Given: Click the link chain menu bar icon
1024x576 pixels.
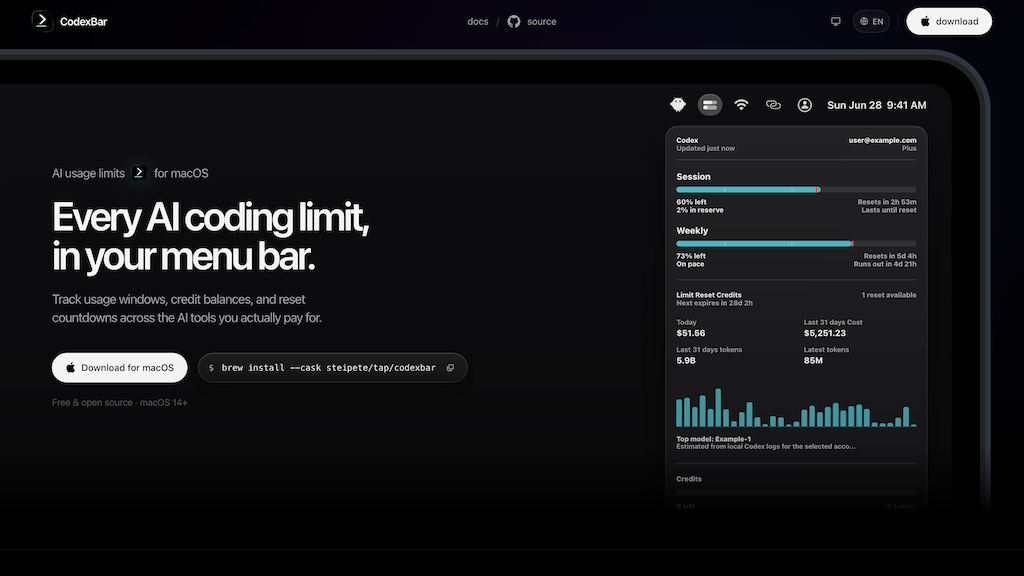Looking at the screenshot, I should tap(773, 104).
